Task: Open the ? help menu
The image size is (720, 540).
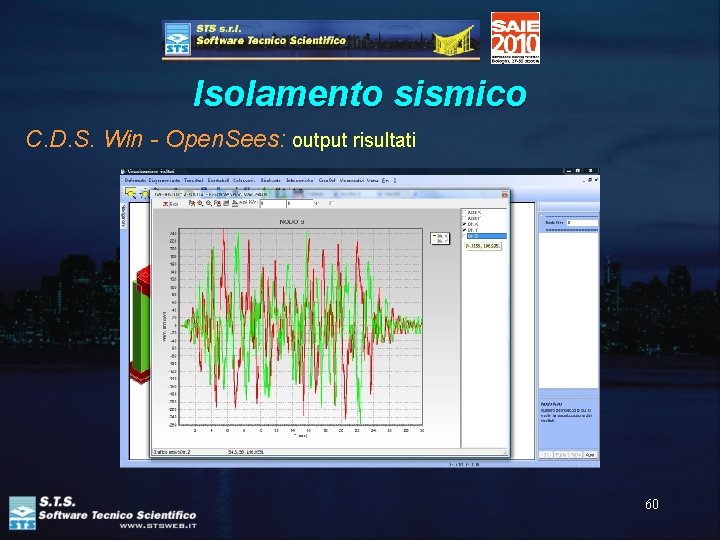Action: (x=395, y=180)
